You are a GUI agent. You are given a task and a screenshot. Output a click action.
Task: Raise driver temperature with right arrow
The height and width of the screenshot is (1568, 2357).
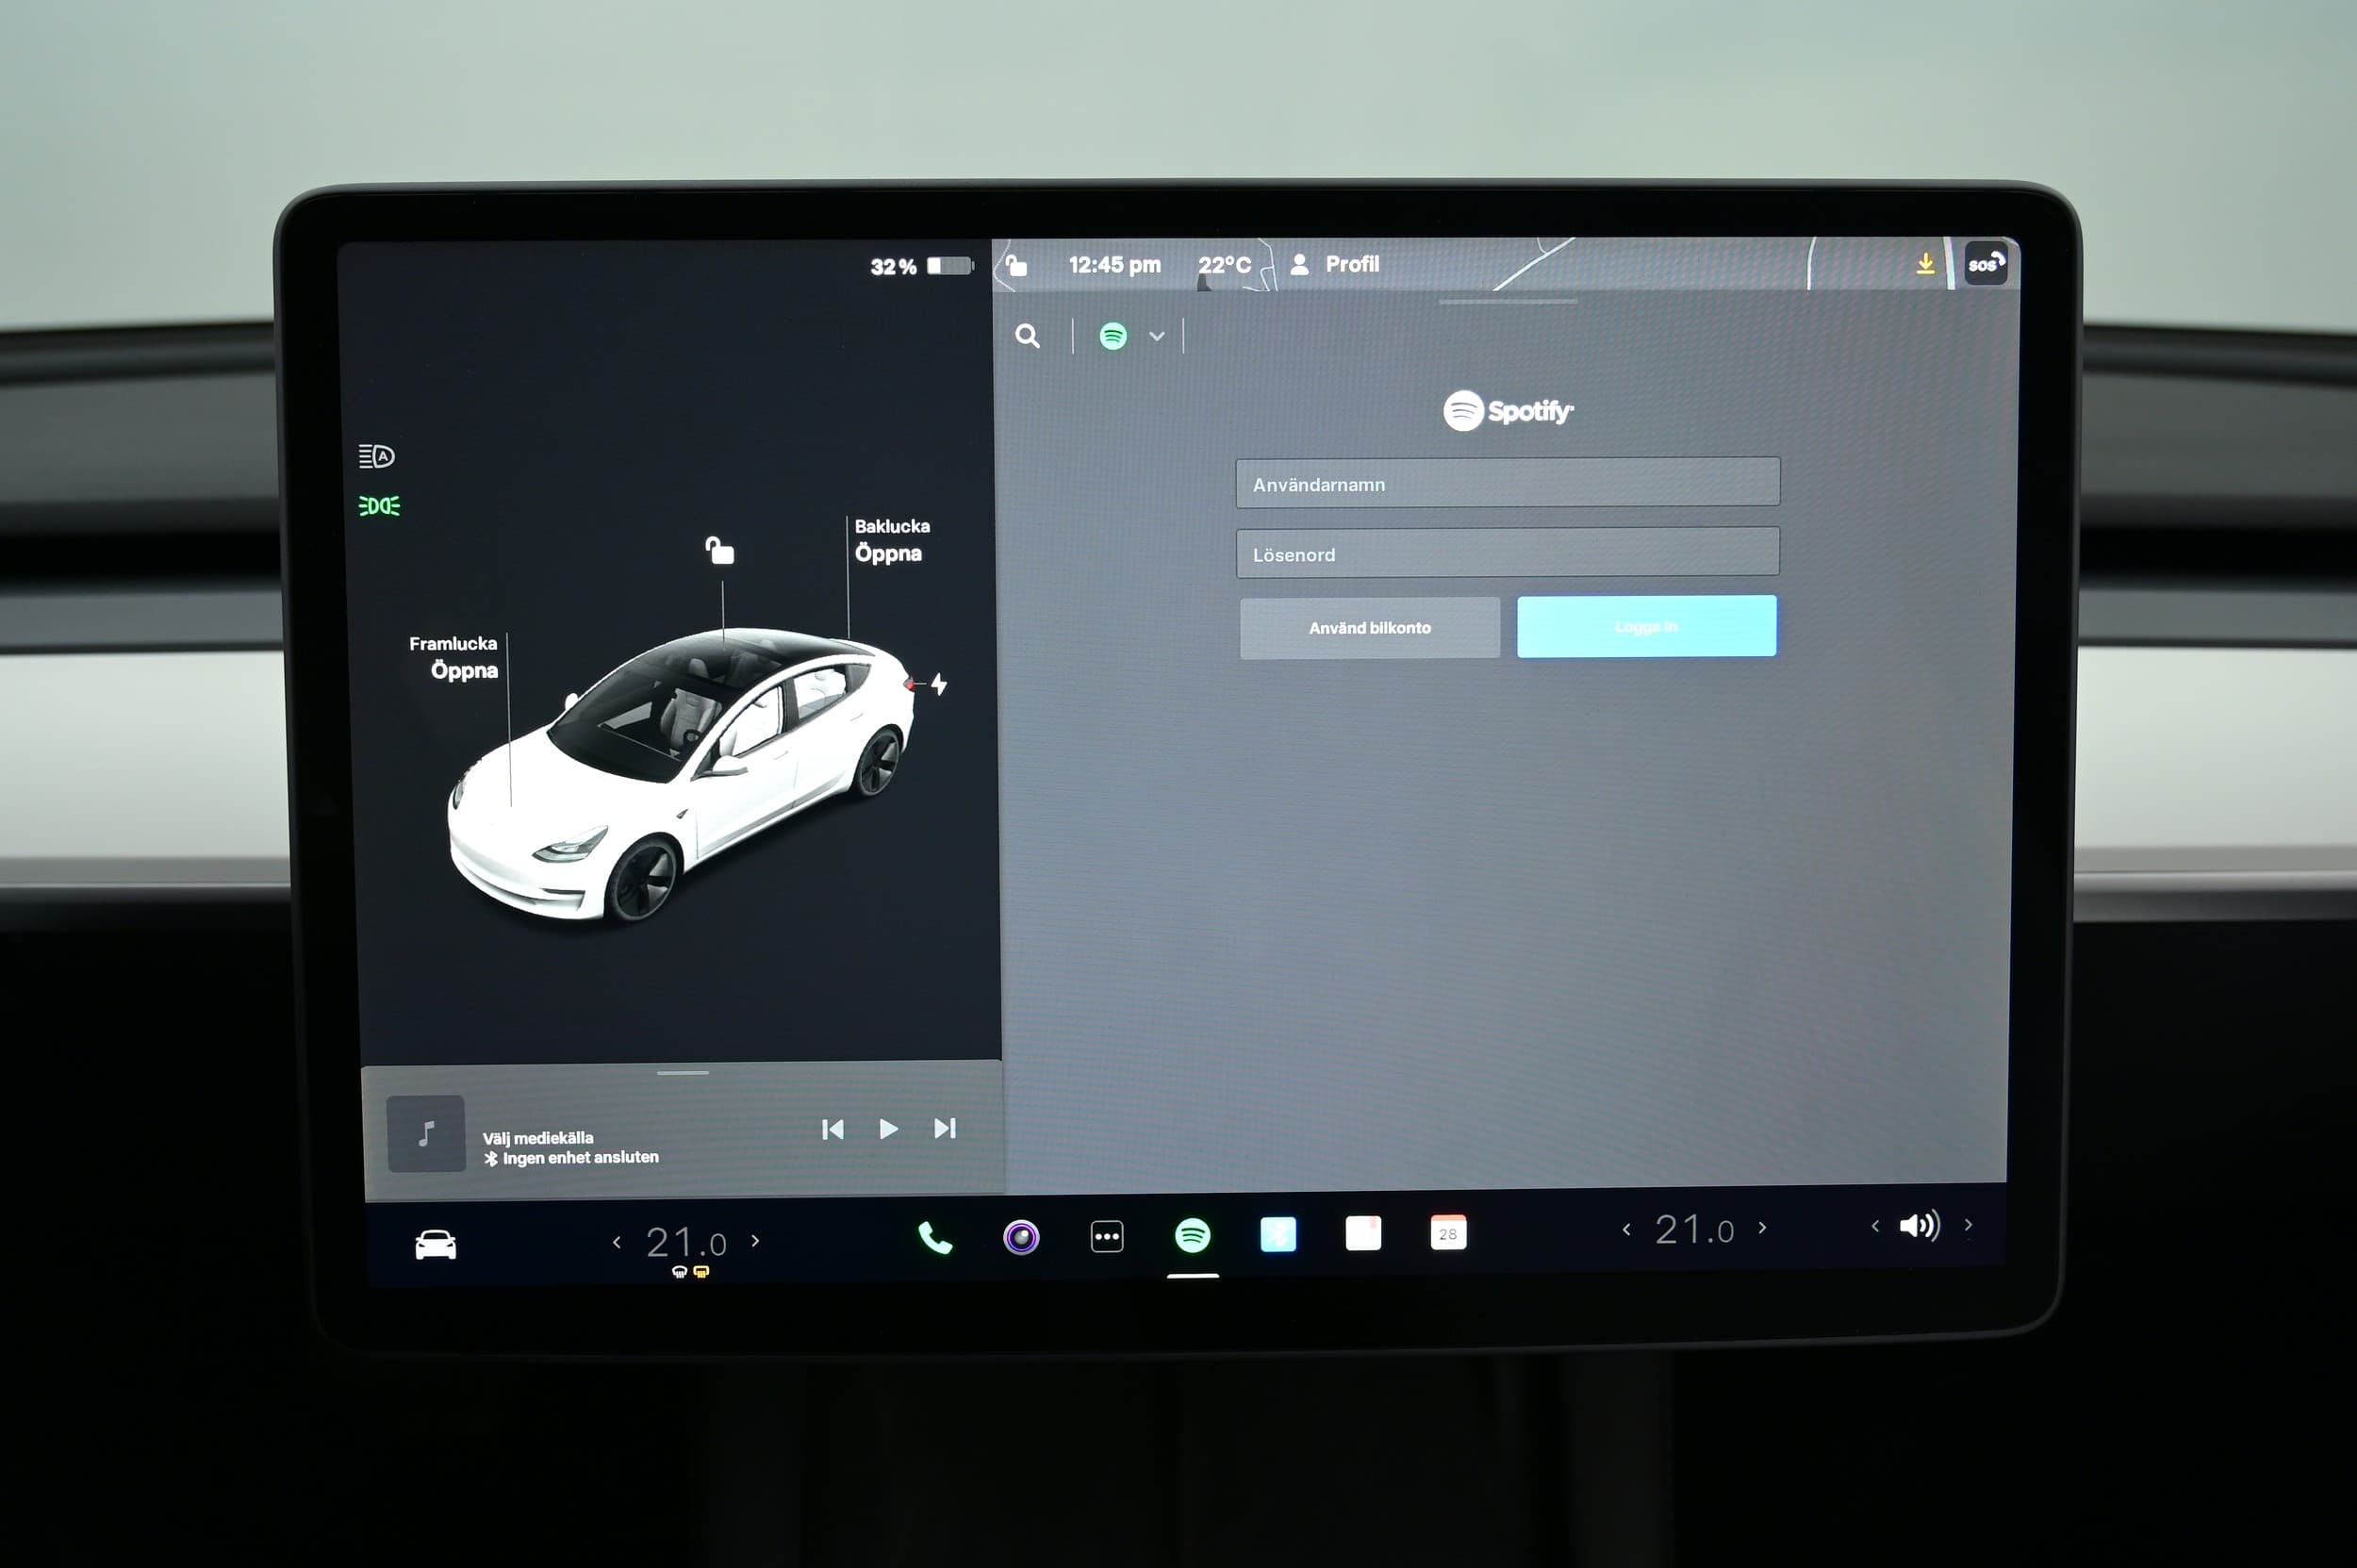pyautogui.click(x=755, y=1241)
